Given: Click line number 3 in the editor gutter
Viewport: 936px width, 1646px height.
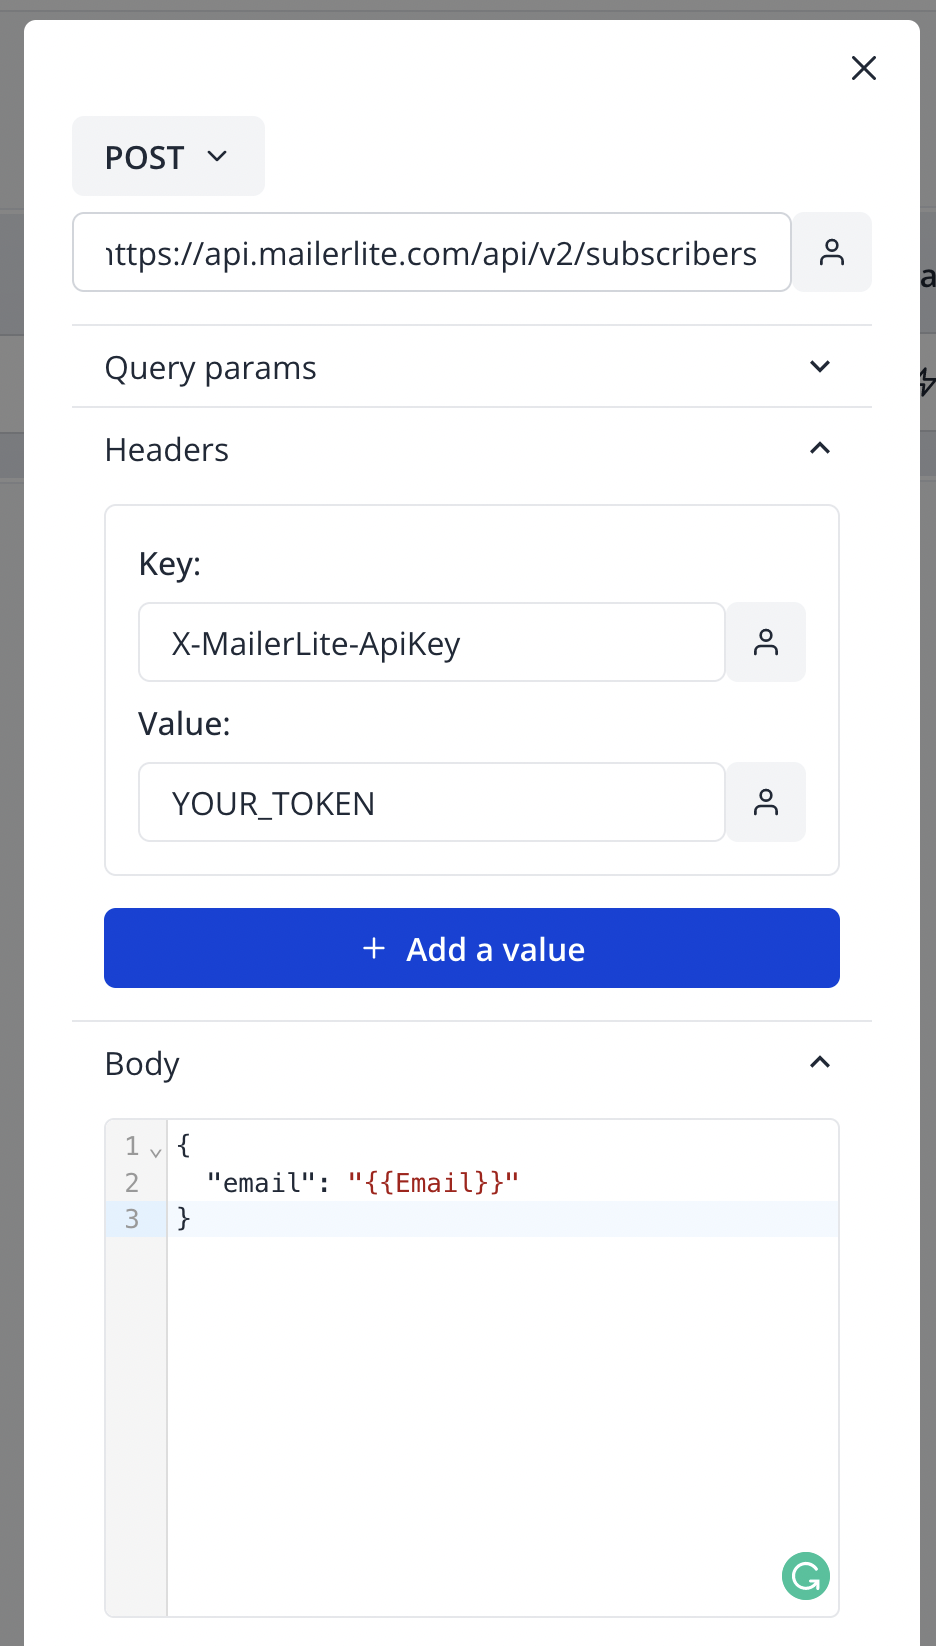Looking at the screenshot, I should coord(132,1219).
